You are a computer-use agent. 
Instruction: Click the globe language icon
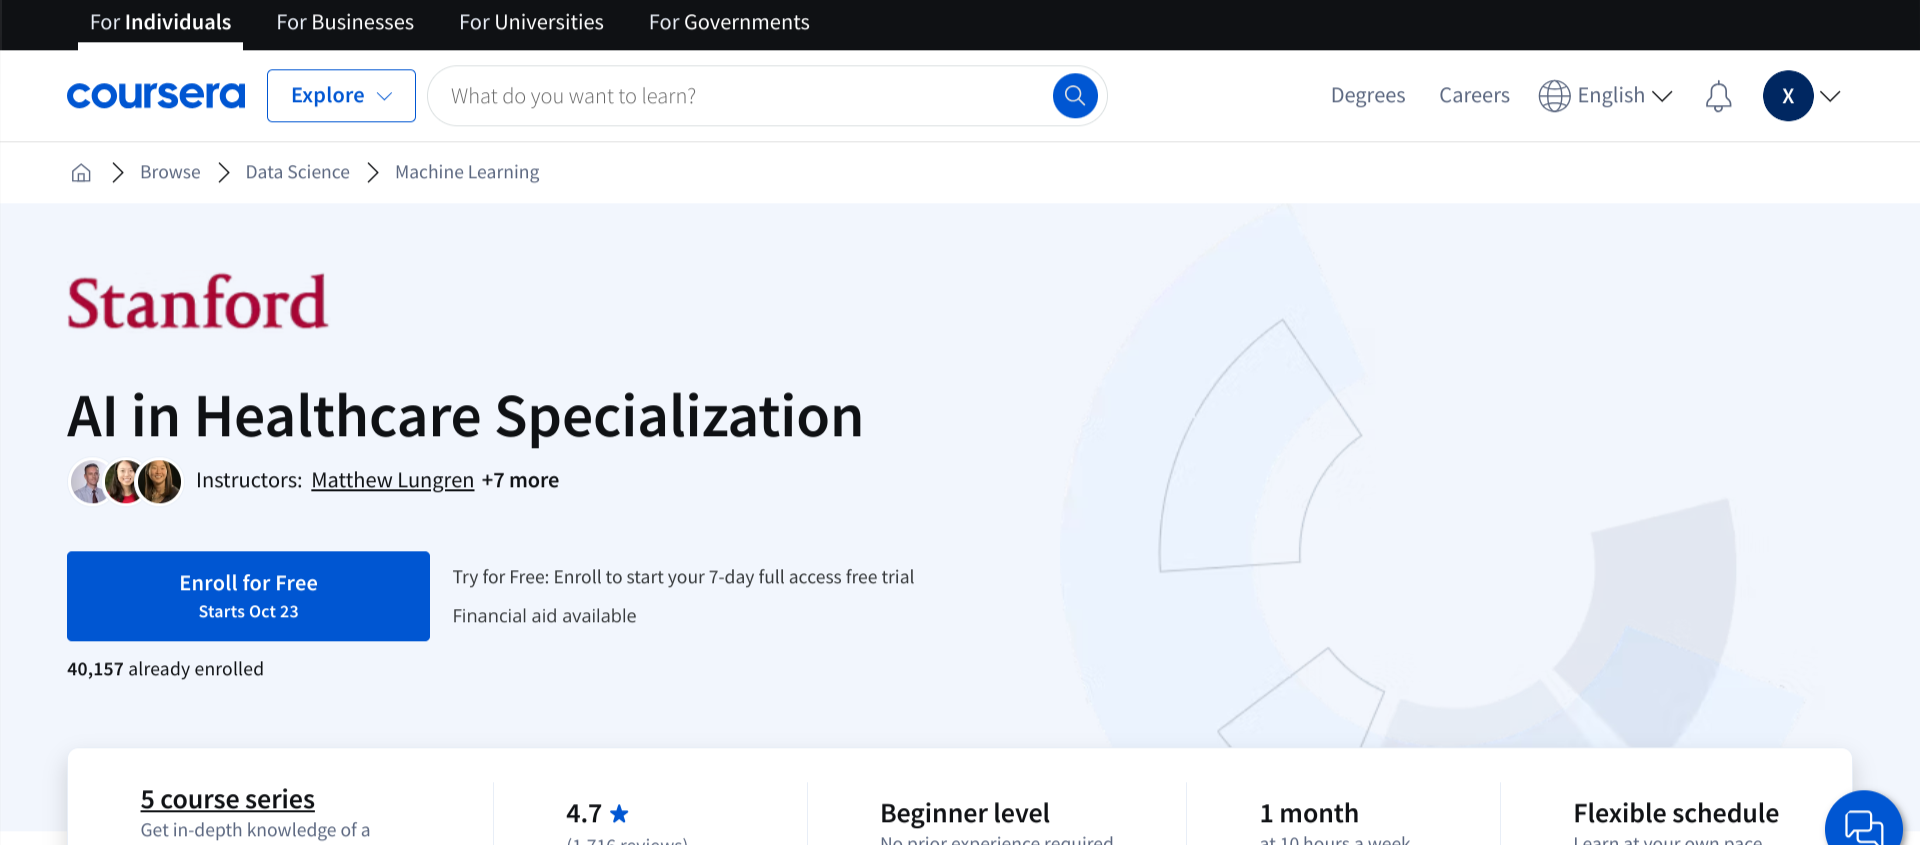pyautogui.click(x=1554, y=96)
